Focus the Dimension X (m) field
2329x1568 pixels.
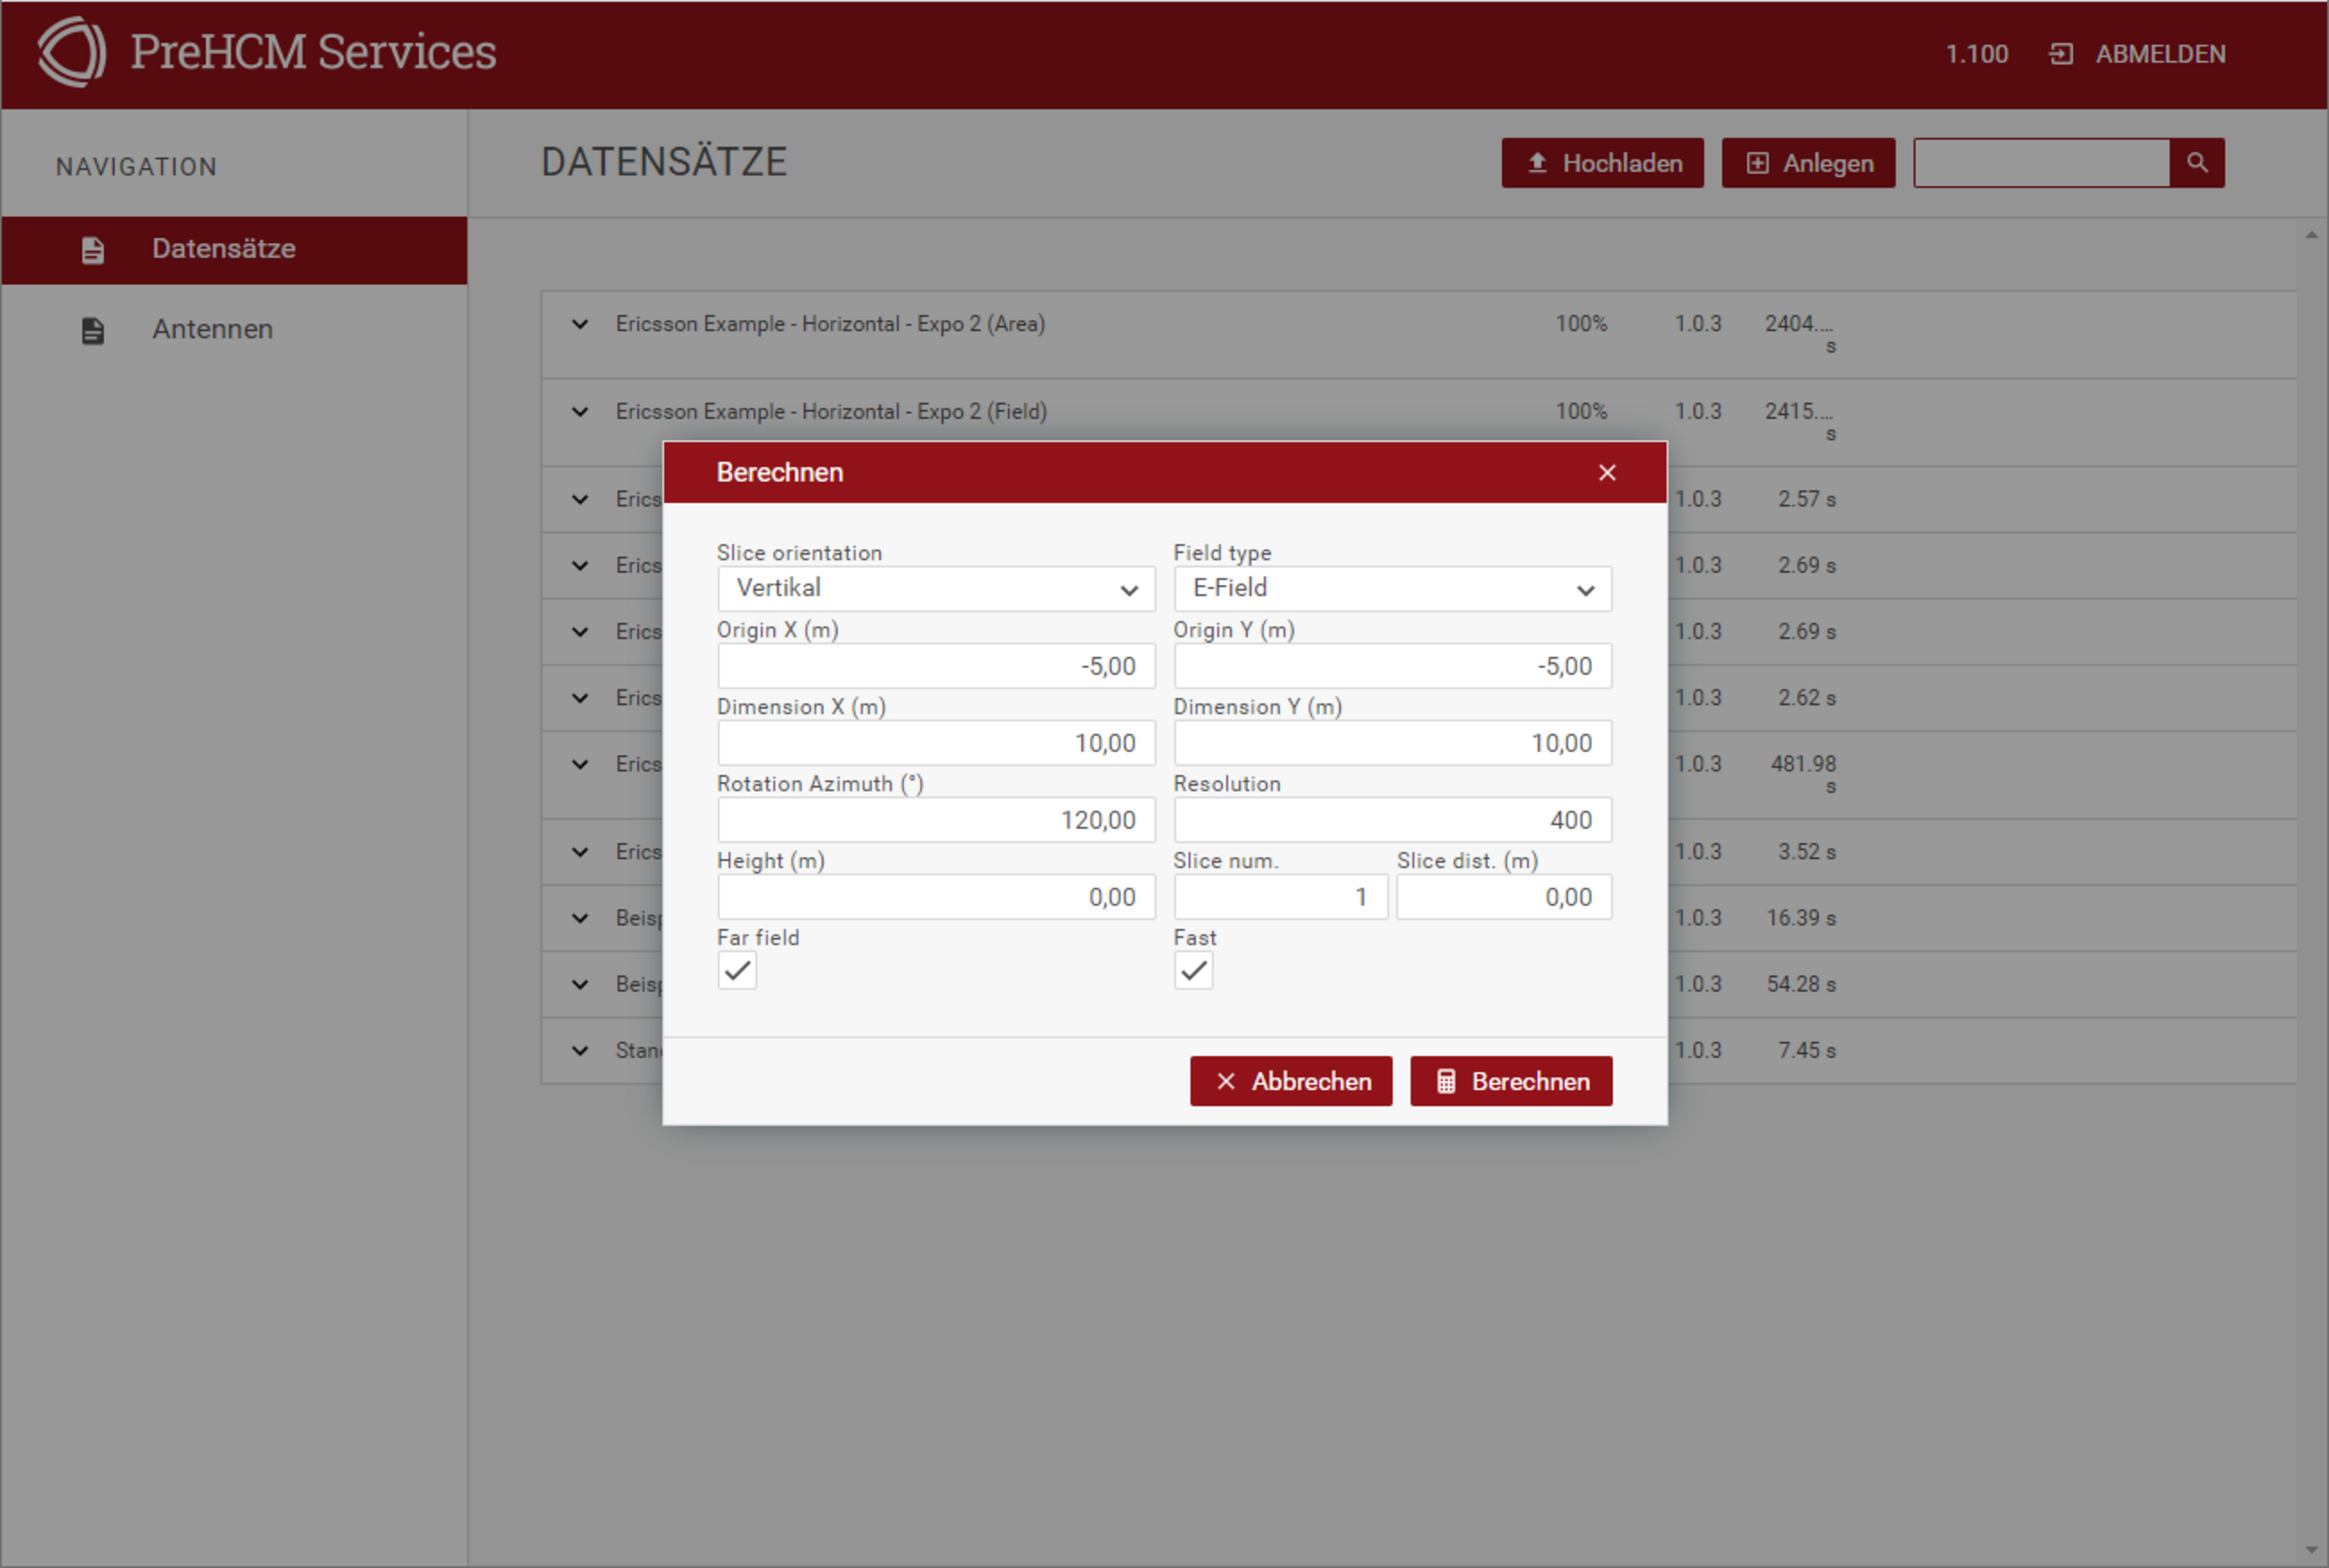936,743
